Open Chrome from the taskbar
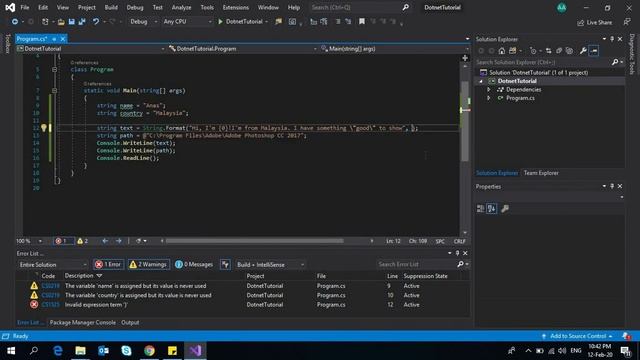Screen dimensions: 640x360 149,351
